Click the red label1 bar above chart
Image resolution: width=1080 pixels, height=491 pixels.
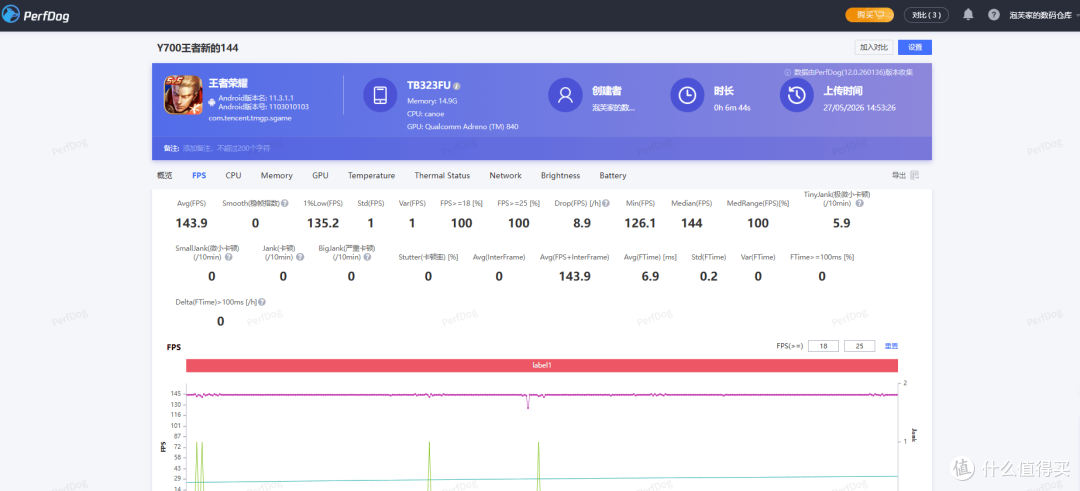[x=542, y=365]
